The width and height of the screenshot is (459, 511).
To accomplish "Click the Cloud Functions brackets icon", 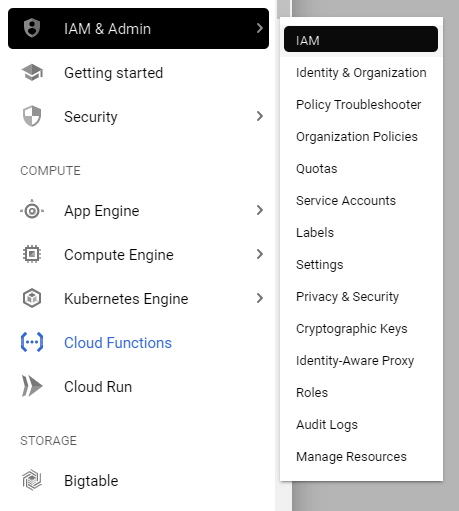I will pos(32,342).
